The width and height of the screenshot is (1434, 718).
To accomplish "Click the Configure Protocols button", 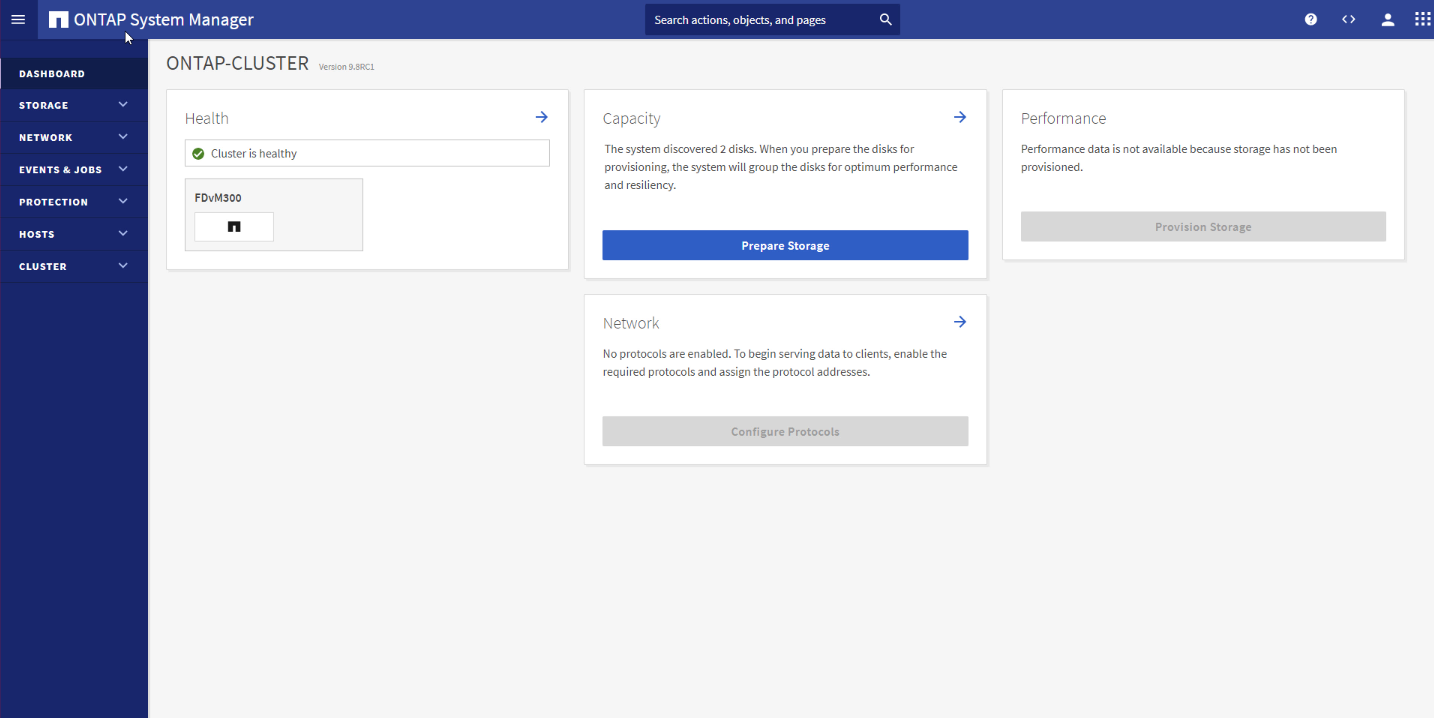I will pyautogui.click(x=785, y=431).
